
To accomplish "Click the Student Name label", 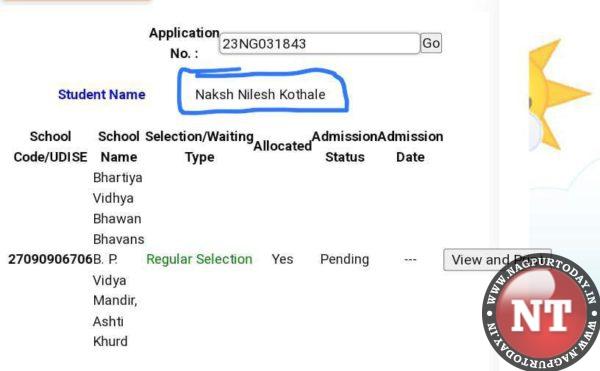I will pos(101,94).
